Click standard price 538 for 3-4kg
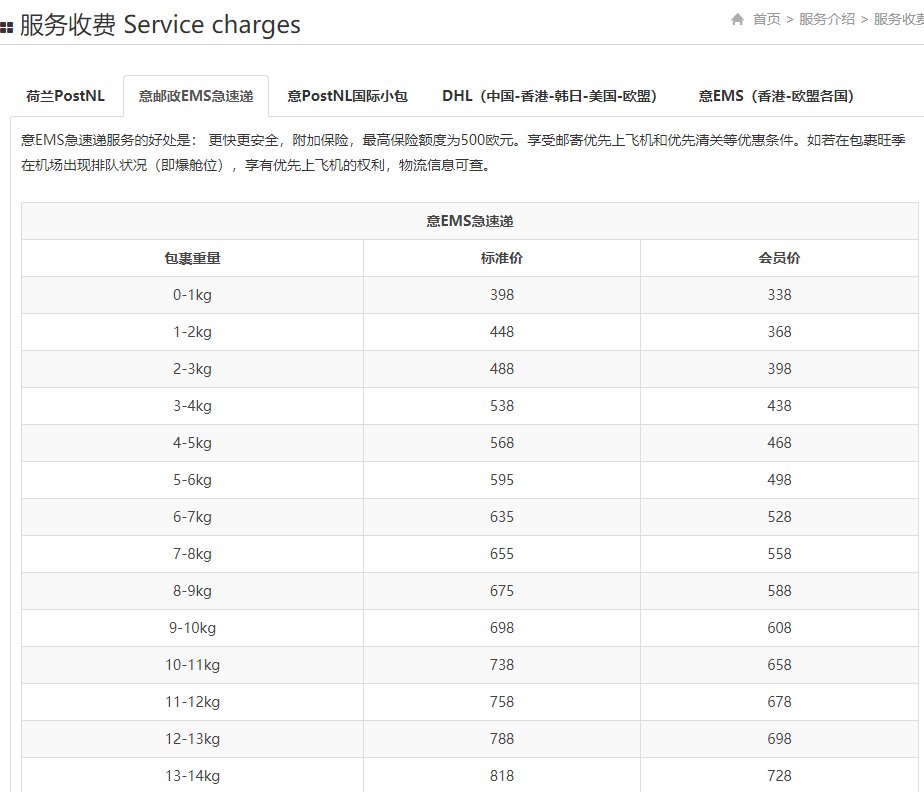924x792 pixels. click(501, 406)
